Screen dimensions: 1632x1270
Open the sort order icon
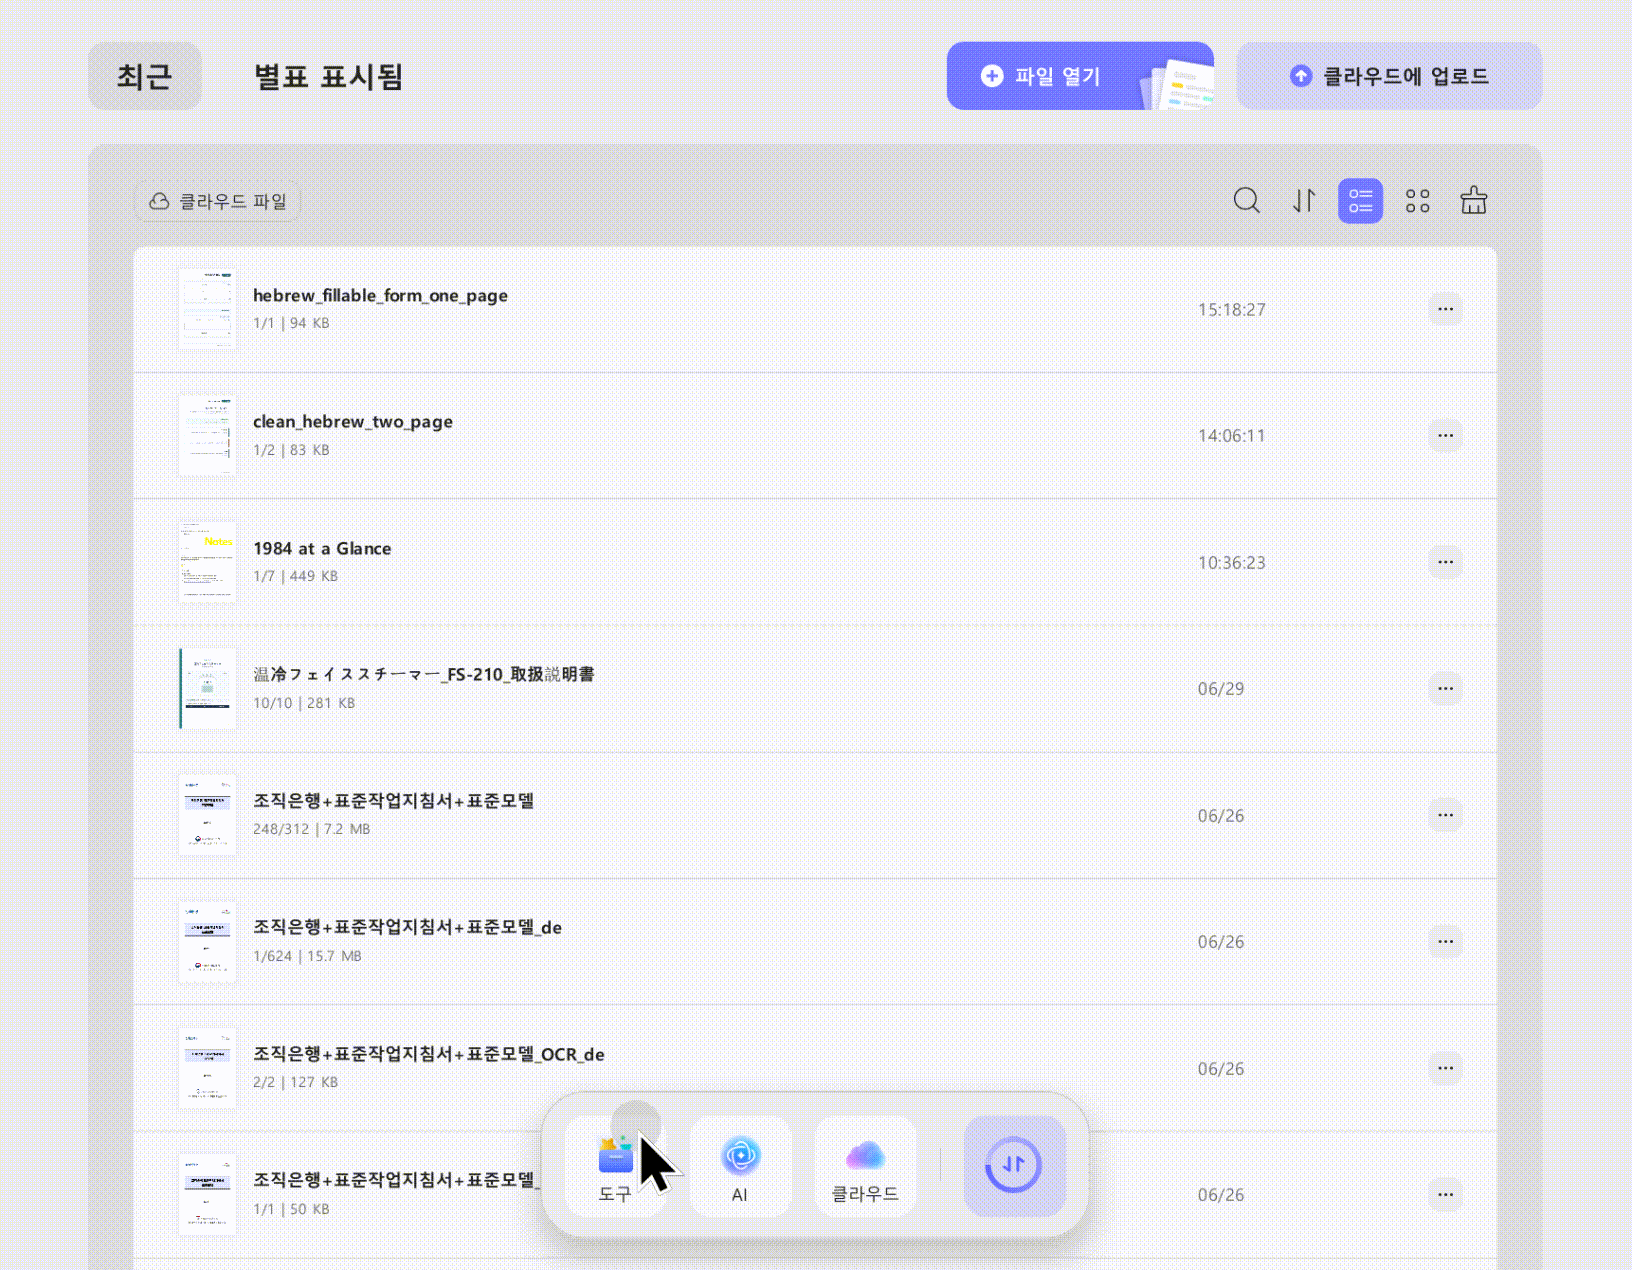tap(1303, 201)
